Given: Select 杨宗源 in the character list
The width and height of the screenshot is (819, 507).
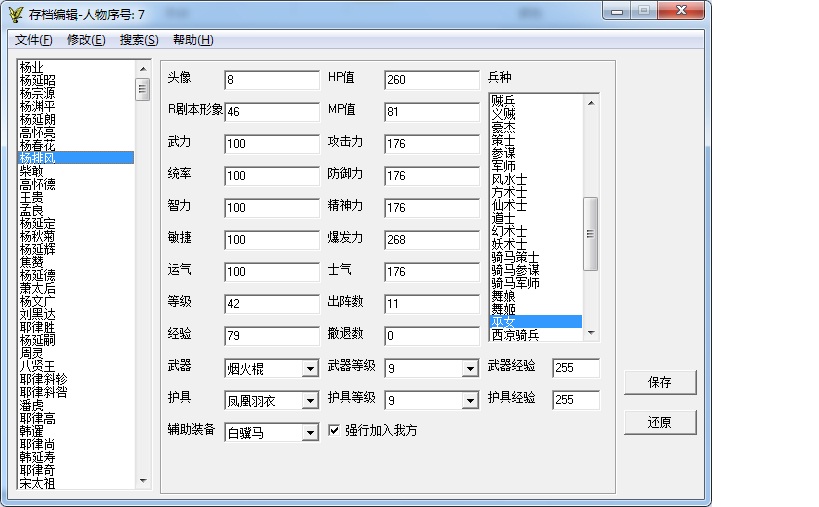Looking at the screenshot, I should (76, 93).
